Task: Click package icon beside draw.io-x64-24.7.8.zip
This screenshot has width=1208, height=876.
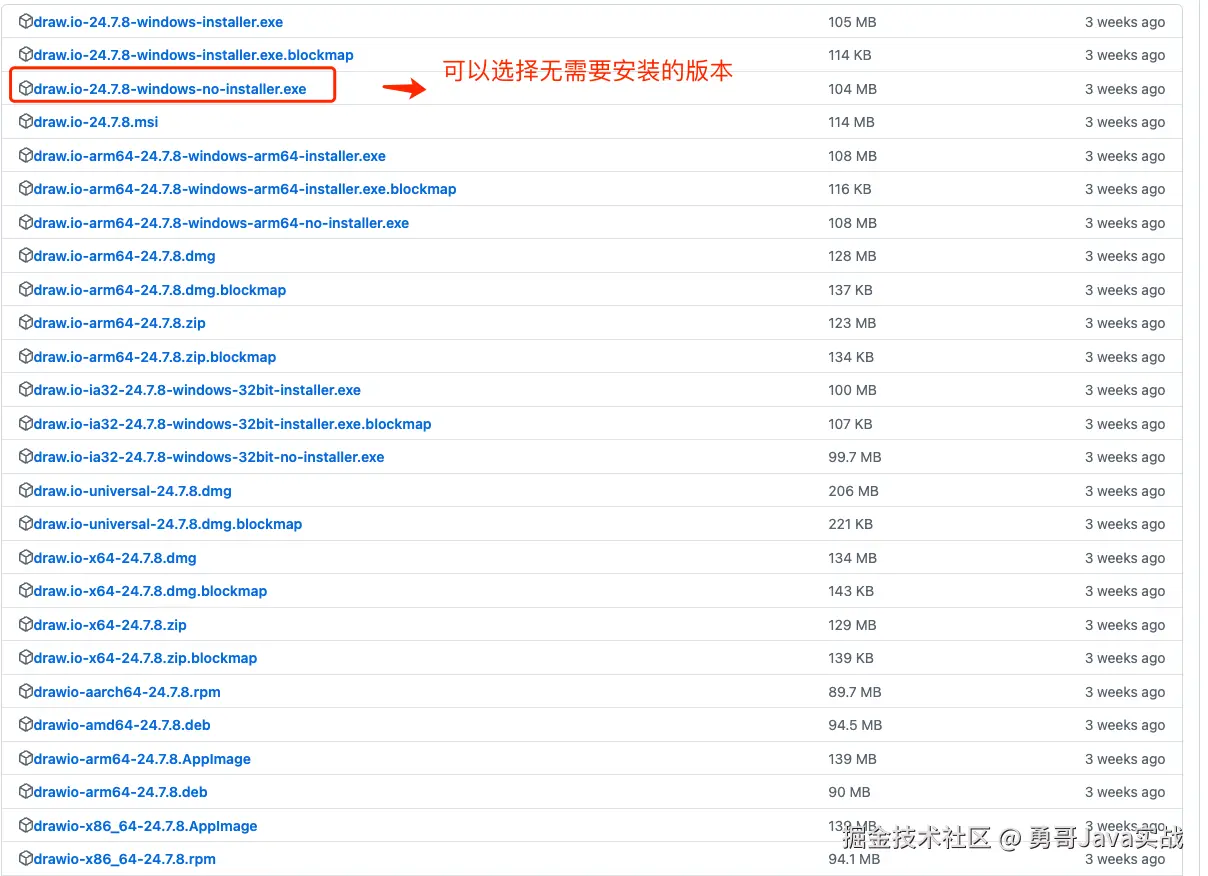Action: 26,625
